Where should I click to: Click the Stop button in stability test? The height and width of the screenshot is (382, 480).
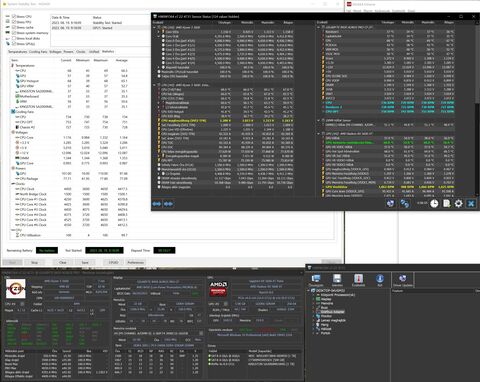point(35,262)
